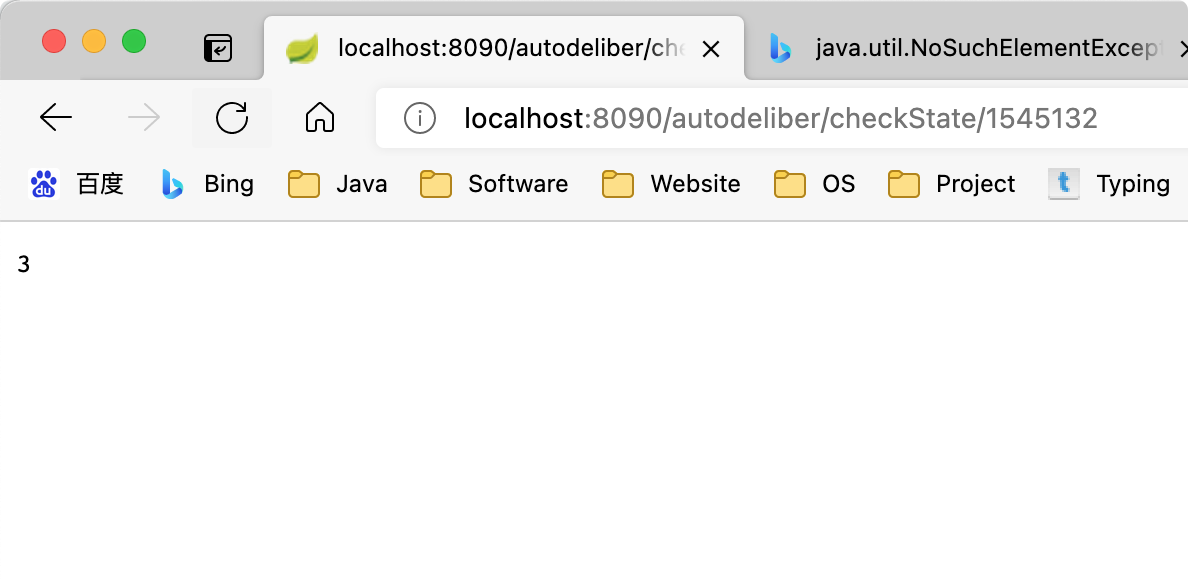Expand the Project bookmarks folder

pyautogui.click(x=952, y=183)
